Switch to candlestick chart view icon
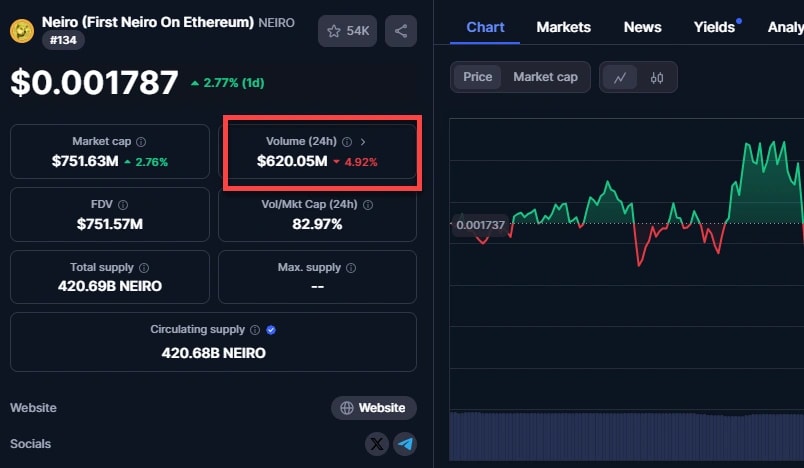 click(657, 77)
